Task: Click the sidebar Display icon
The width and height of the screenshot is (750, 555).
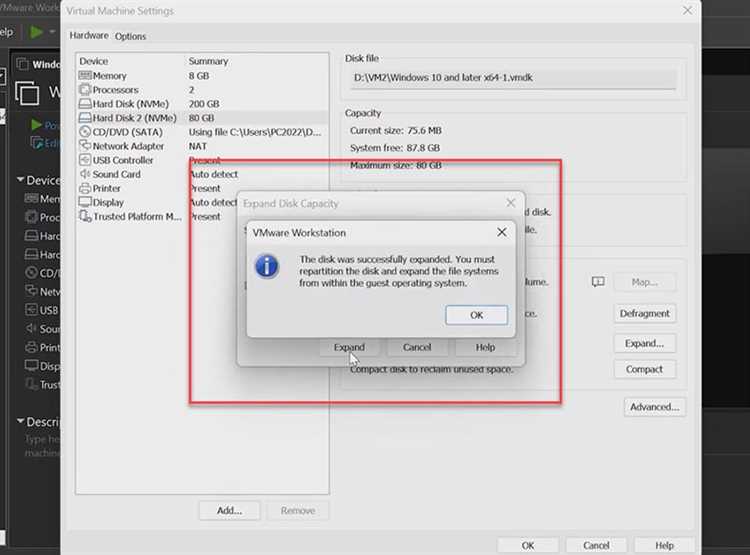Action: (x=31, y=366)
